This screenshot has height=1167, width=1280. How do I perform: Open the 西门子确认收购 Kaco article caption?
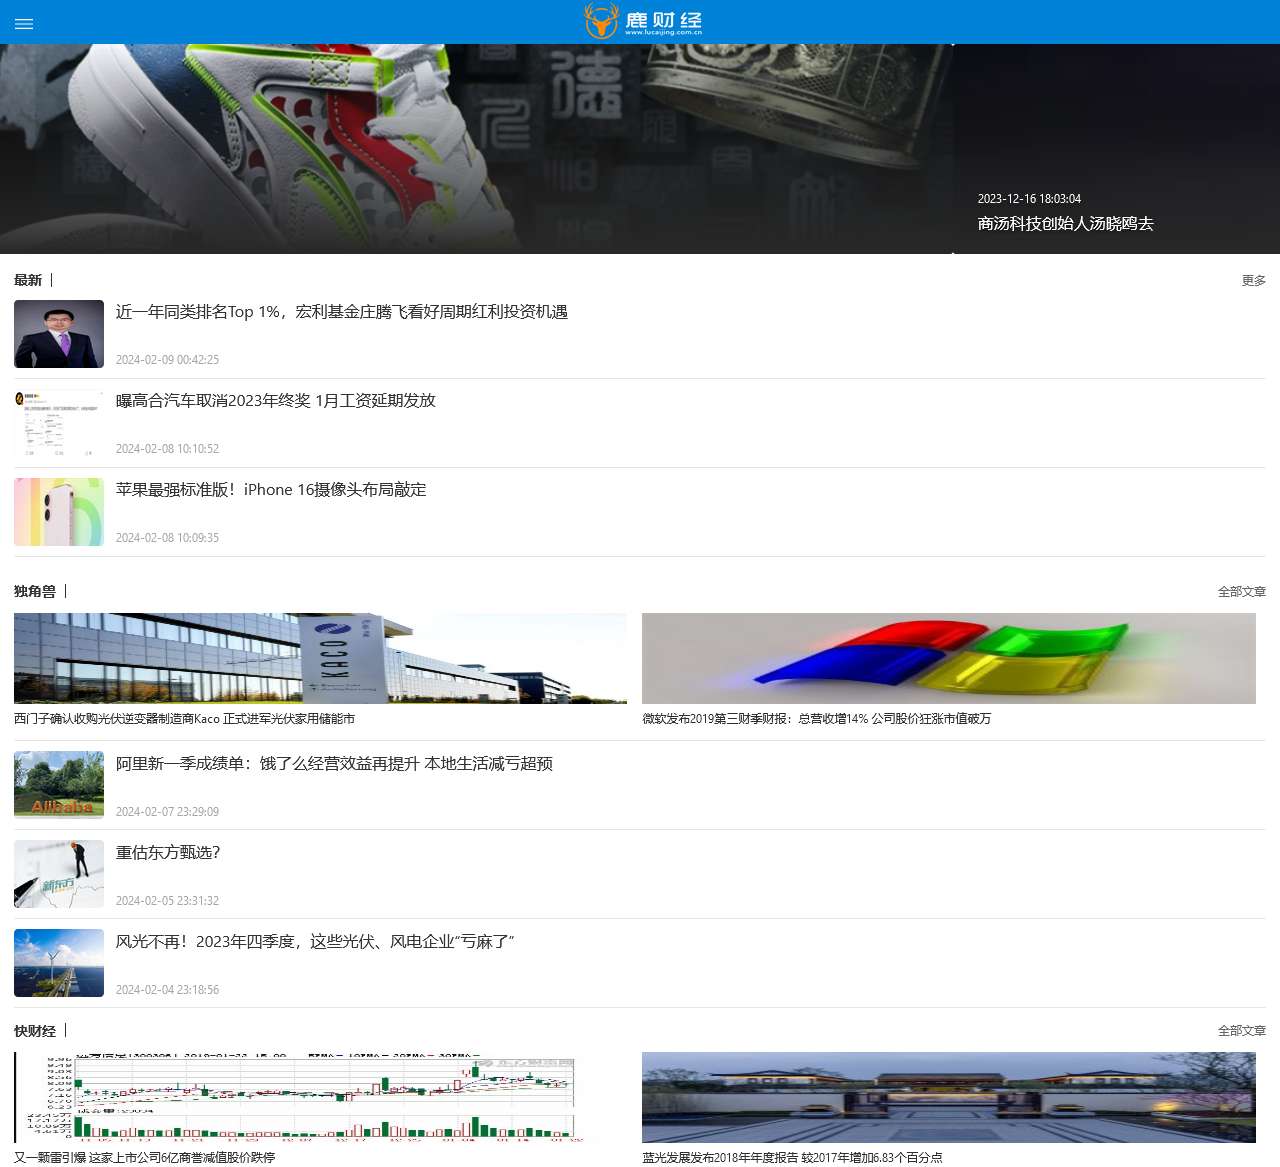(184, 719)
